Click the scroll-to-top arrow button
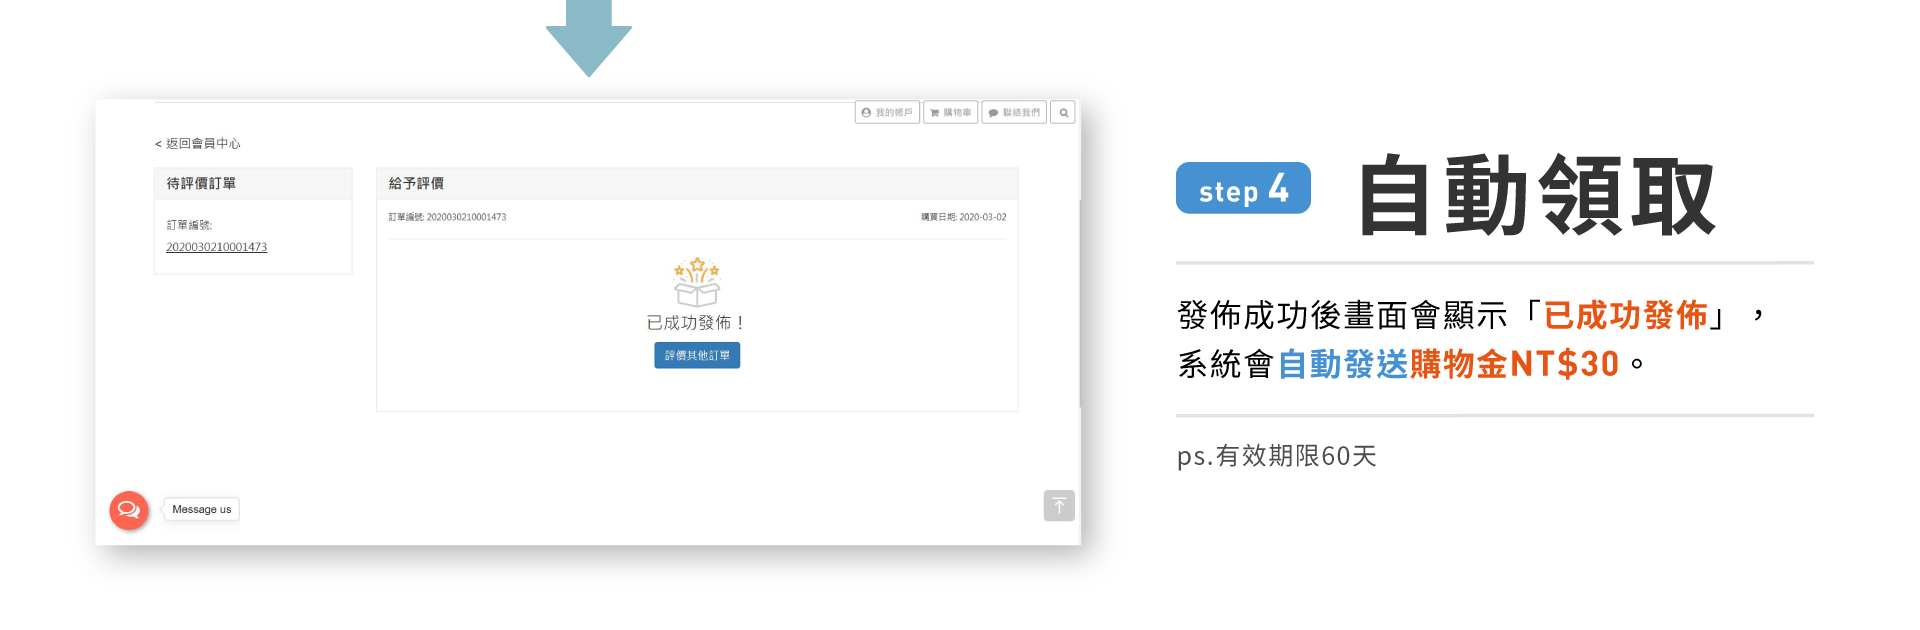 click(x=1059, y=506)
